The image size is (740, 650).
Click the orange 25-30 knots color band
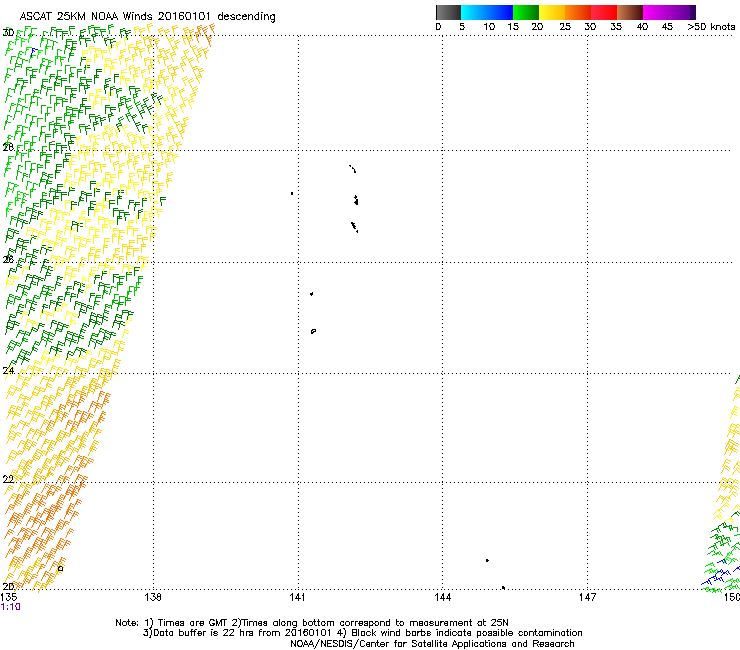(578, 12)
